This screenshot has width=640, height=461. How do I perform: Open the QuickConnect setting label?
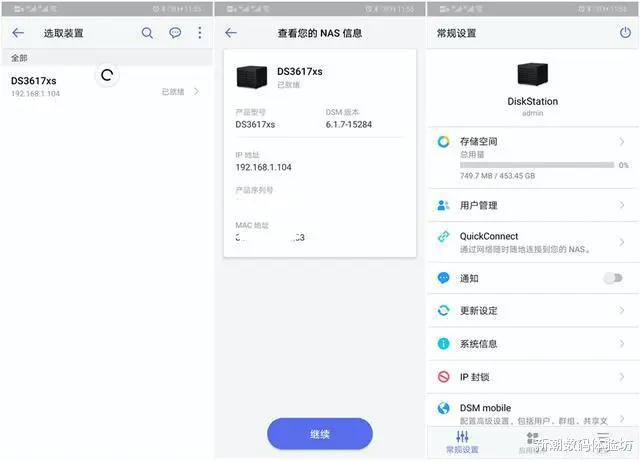(489, 236)
